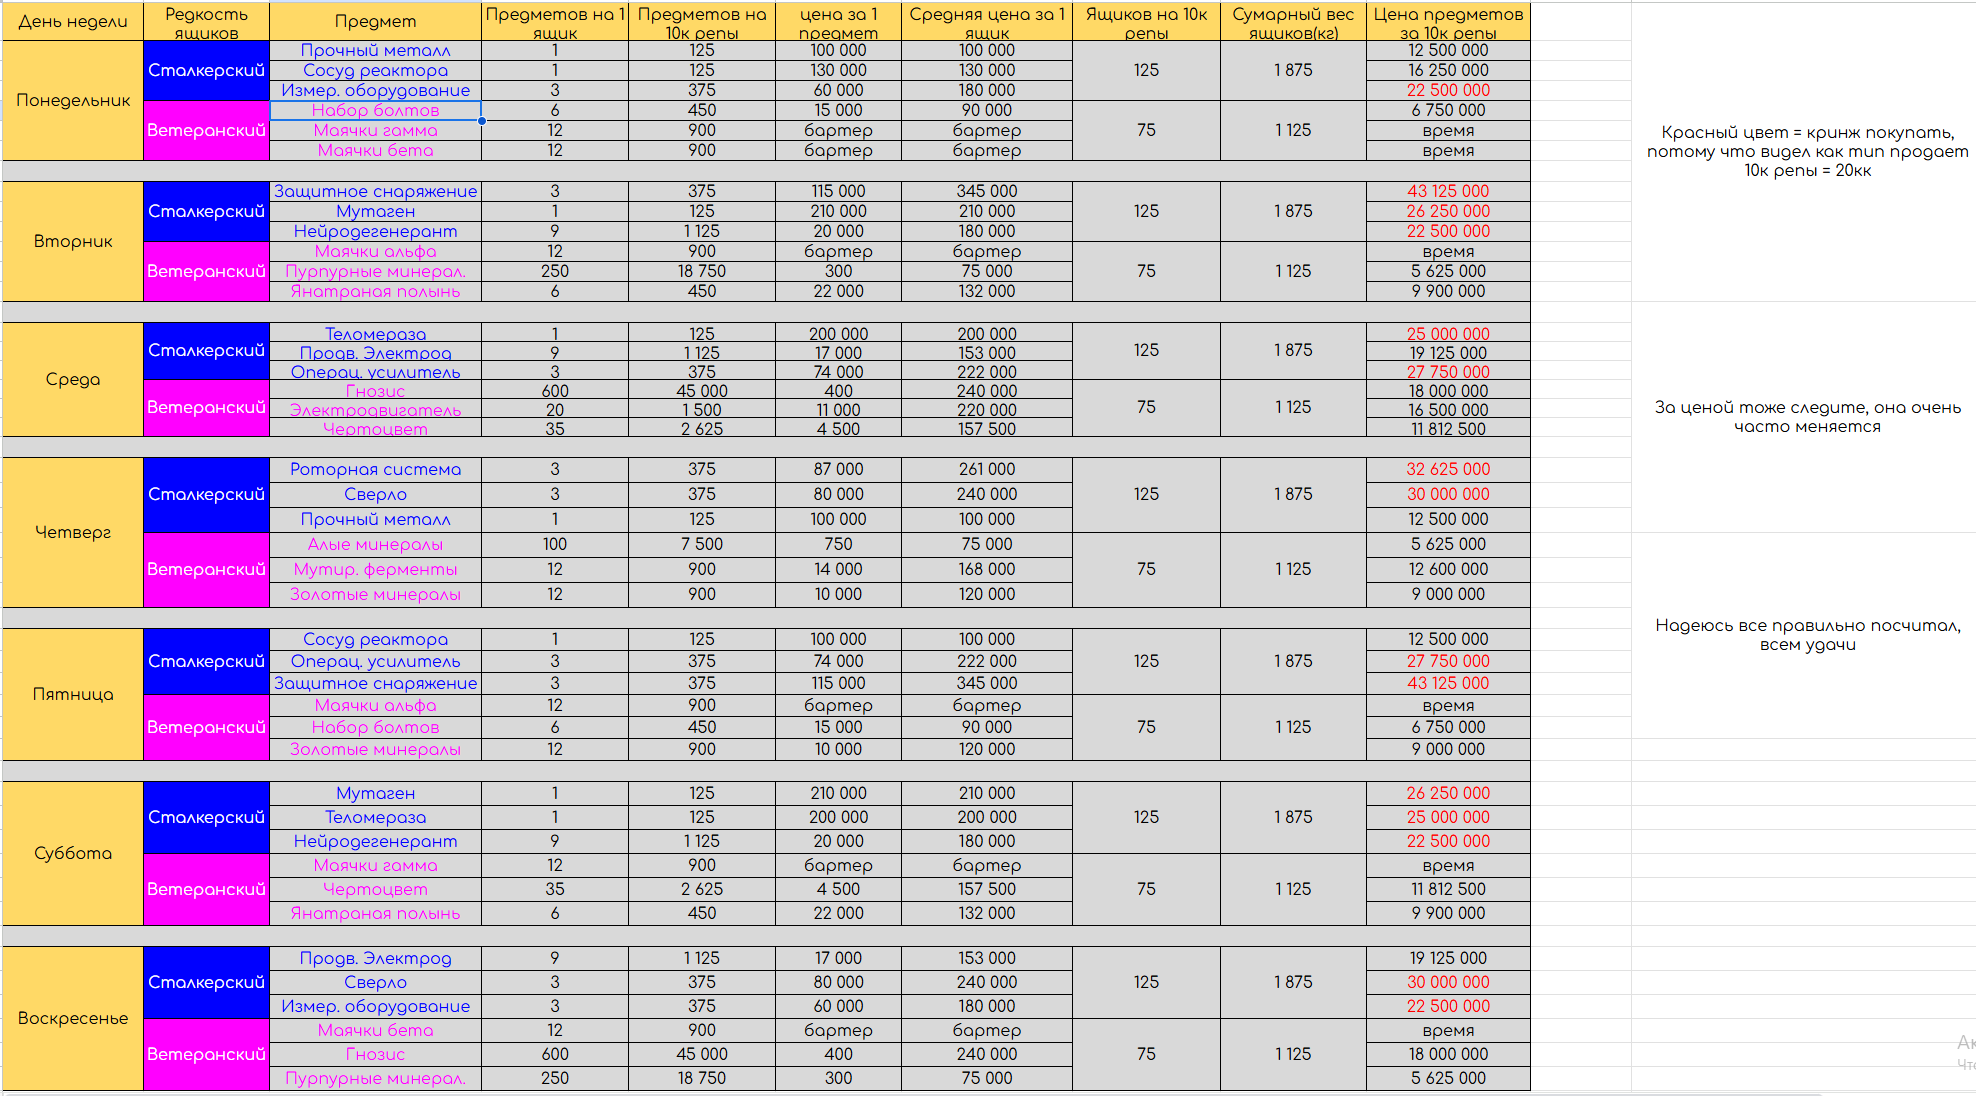Select the "Редкость ящиков" column header

click(206, 21)
